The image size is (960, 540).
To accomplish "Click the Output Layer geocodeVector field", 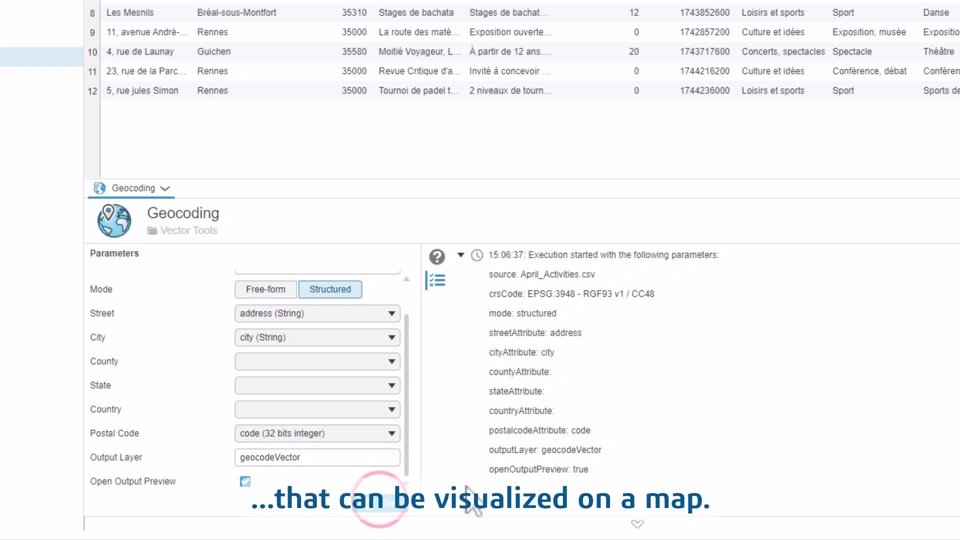I will [317, 457].
